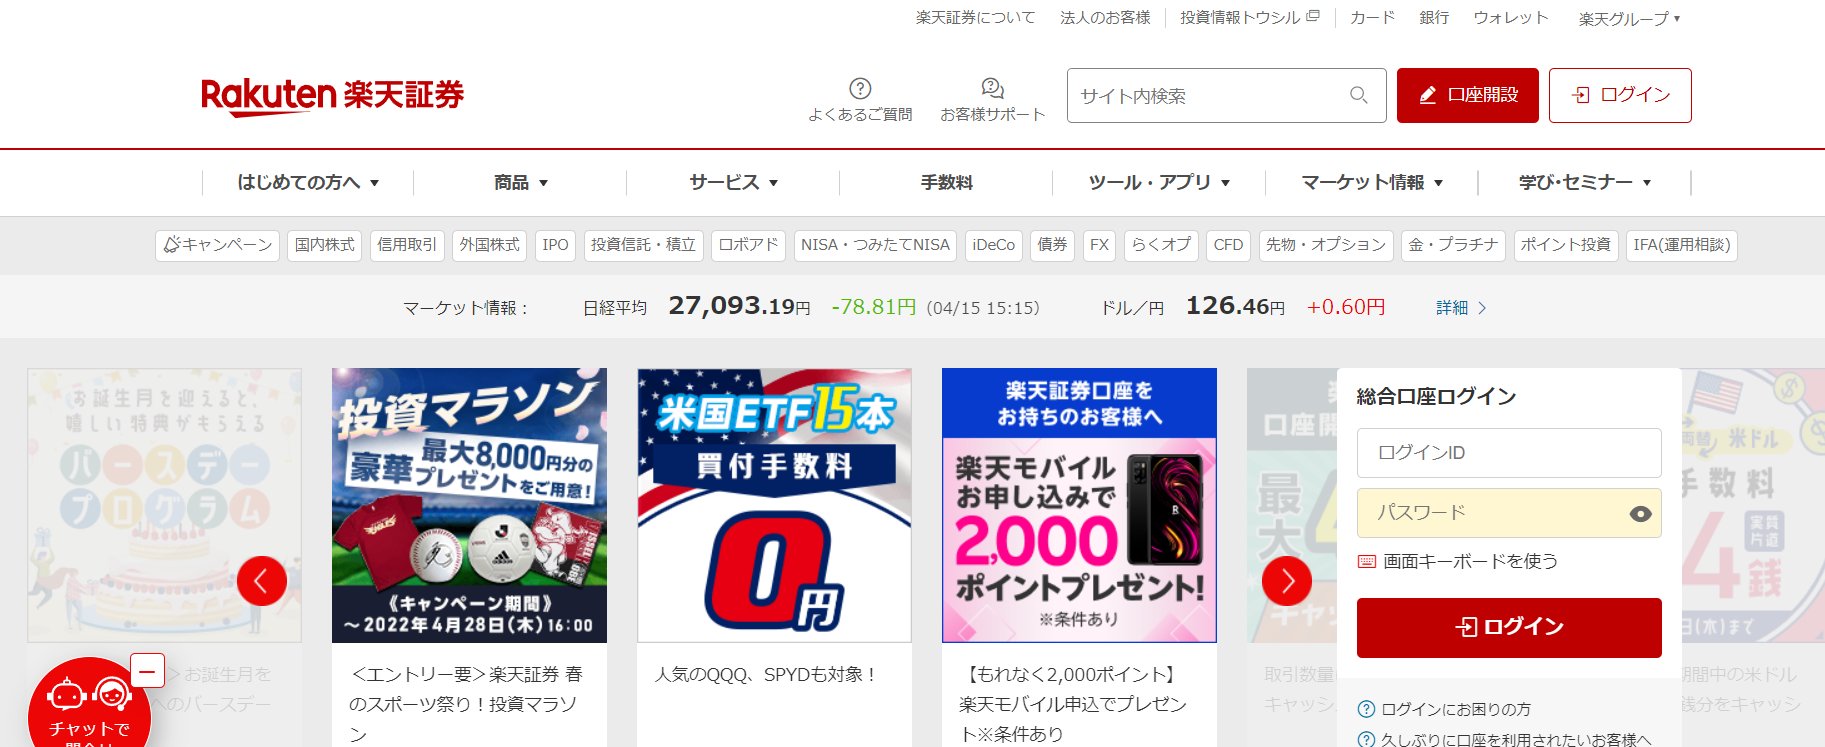This screenshot has height=747, width=1825.
Task: Select the 先物・オプション tag
Action: point(1326,245)
